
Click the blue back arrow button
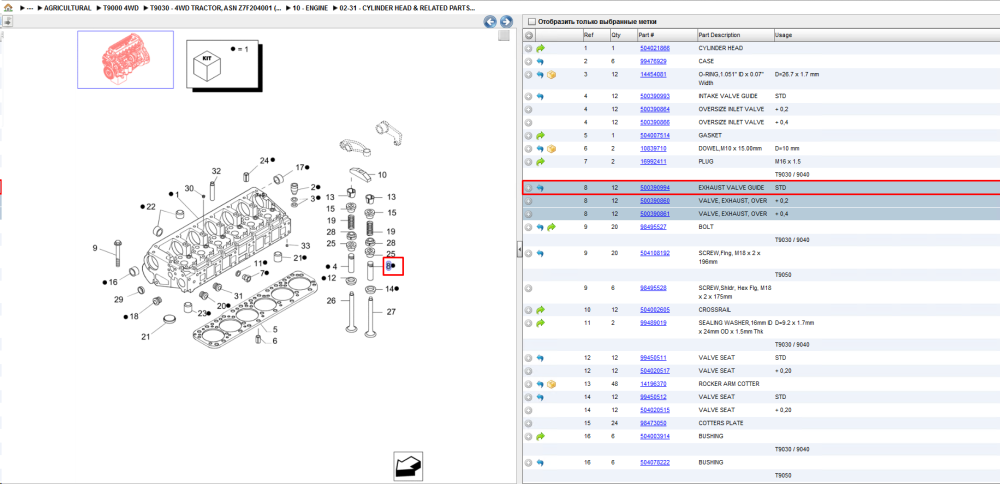(490, 22)
